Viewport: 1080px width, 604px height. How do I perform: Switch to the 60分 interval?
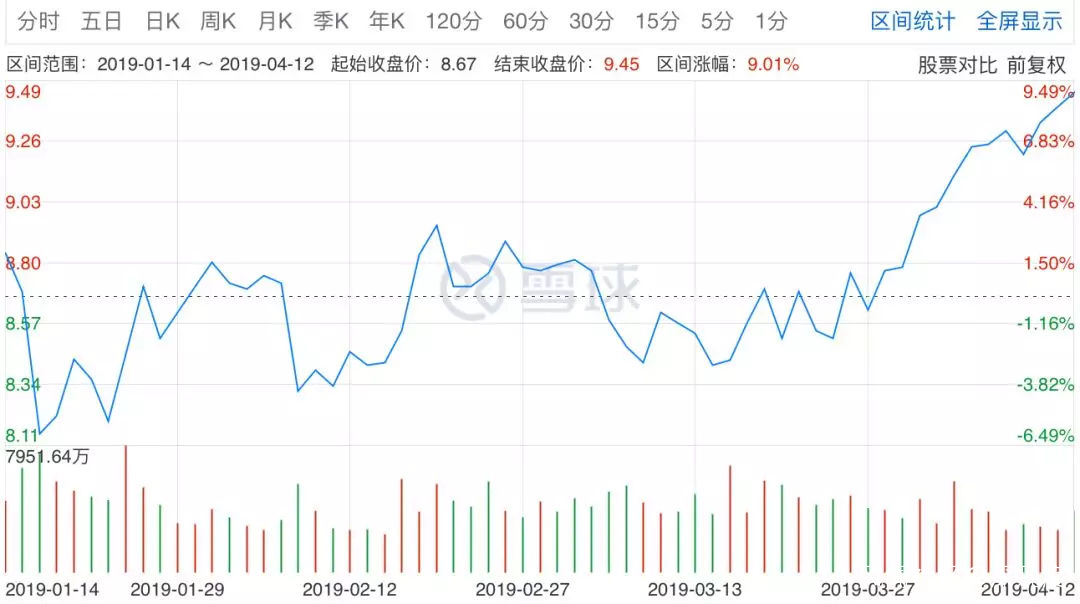click(x=526, y=21)
